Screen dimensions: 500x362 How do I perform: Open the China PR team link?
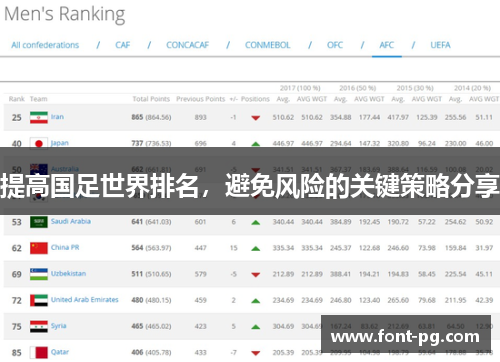point(65,247)
